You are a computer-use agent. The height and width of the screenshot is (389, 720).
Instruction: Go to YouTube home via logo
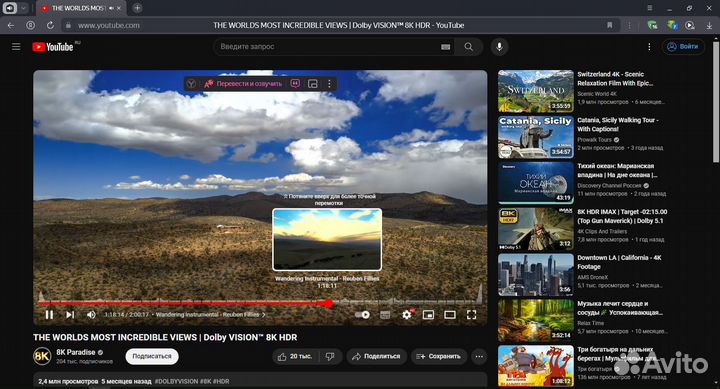(x=53, y=47)
